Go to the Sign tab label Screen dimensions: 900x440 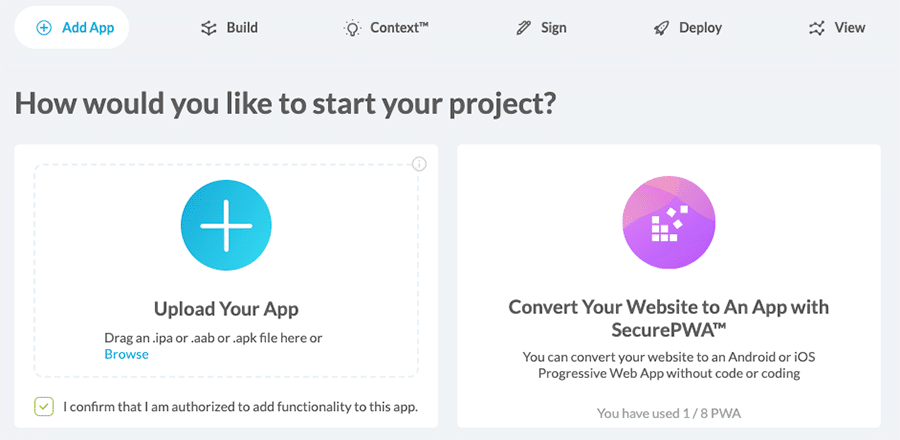[x=554, y=28]
